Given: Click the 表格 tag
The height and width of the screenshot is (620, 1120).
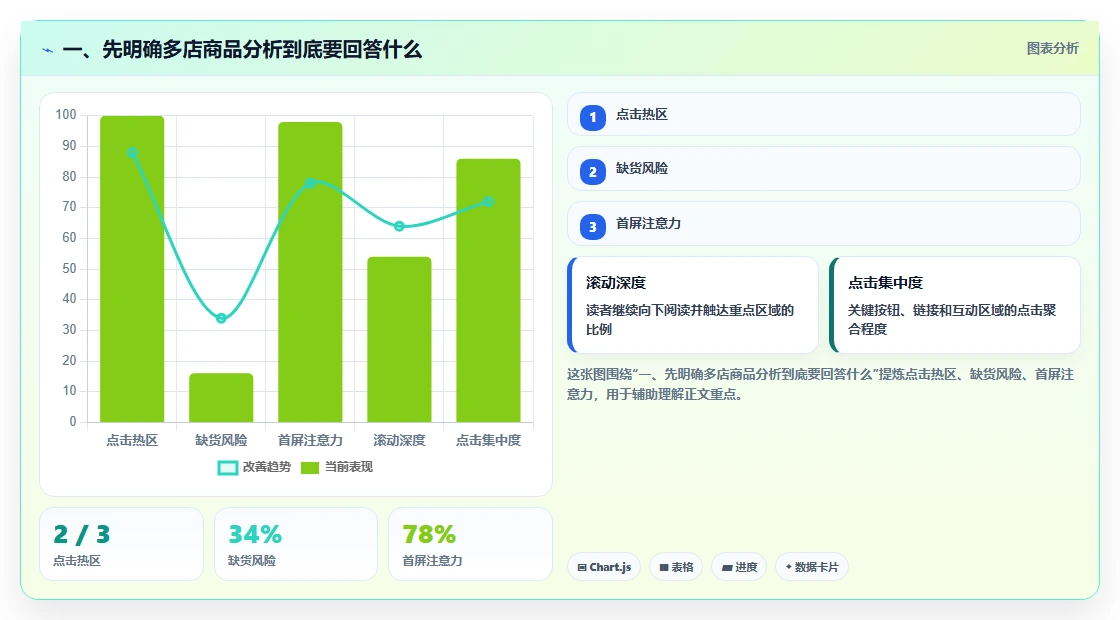Looking at the screenshot, I should [676, 567].
